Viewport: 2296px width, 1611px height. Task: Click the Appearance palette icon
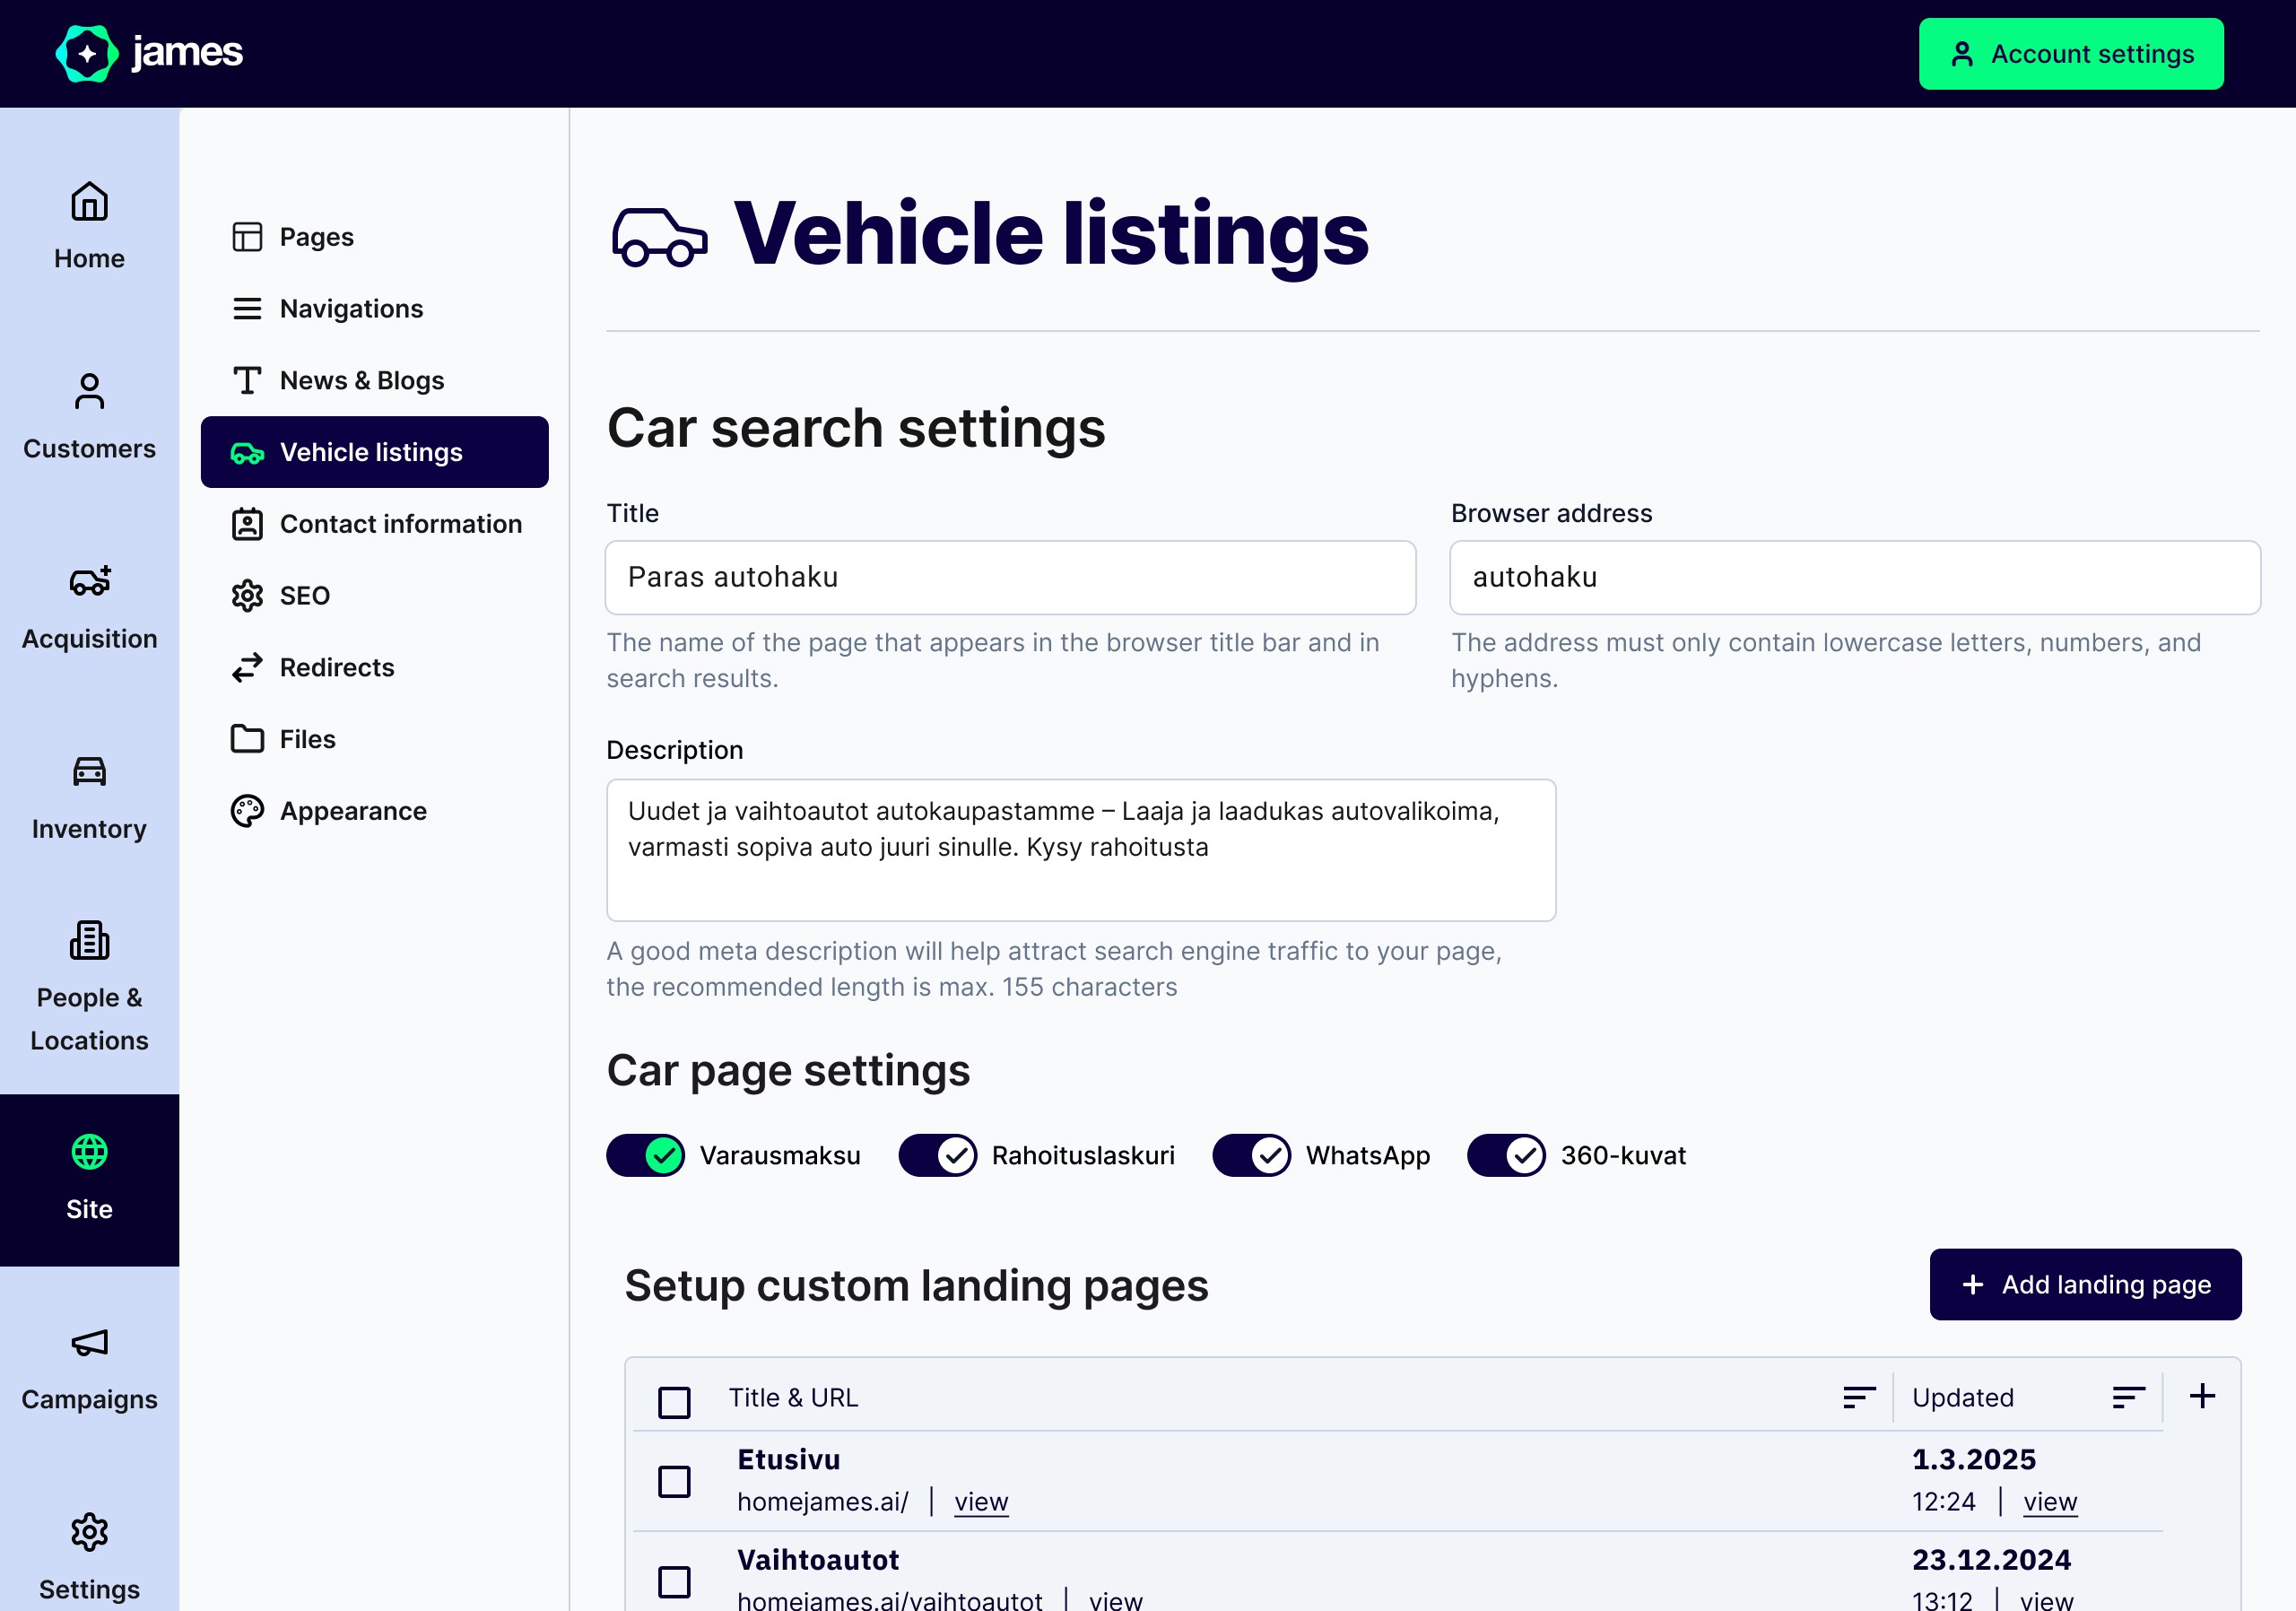[247, 811]
